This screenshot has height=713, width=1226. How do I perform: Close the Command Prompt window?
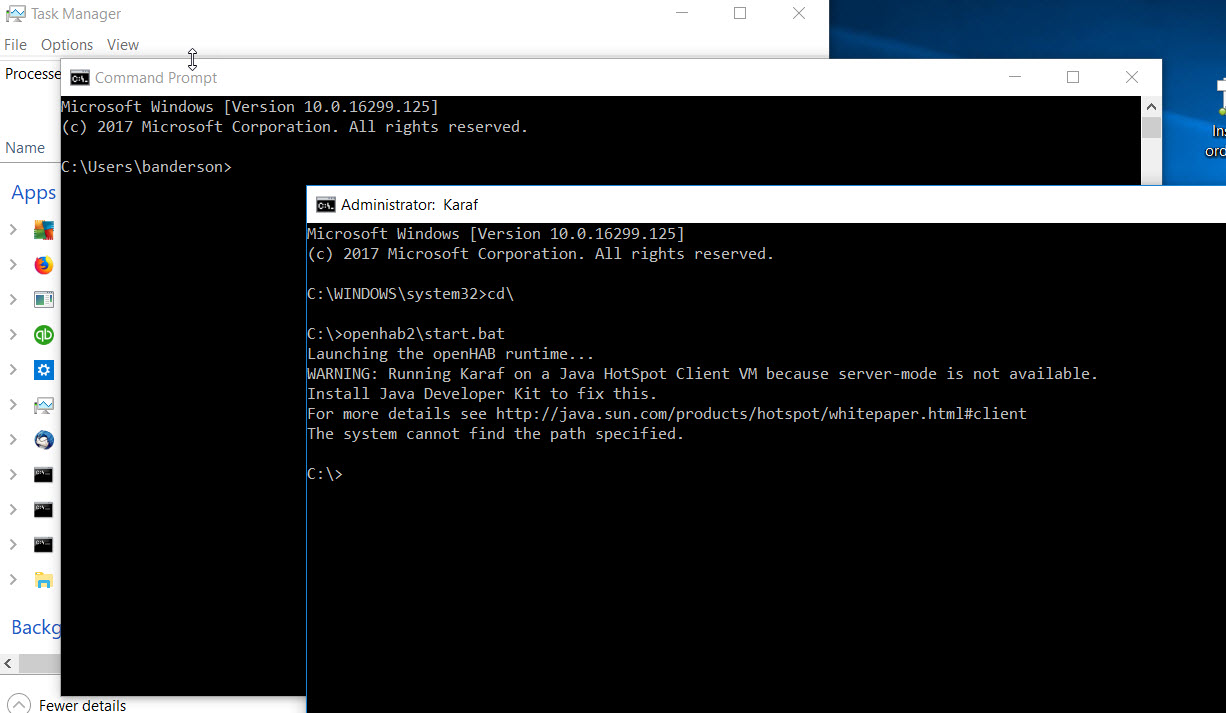click(x=1132, y=77)
